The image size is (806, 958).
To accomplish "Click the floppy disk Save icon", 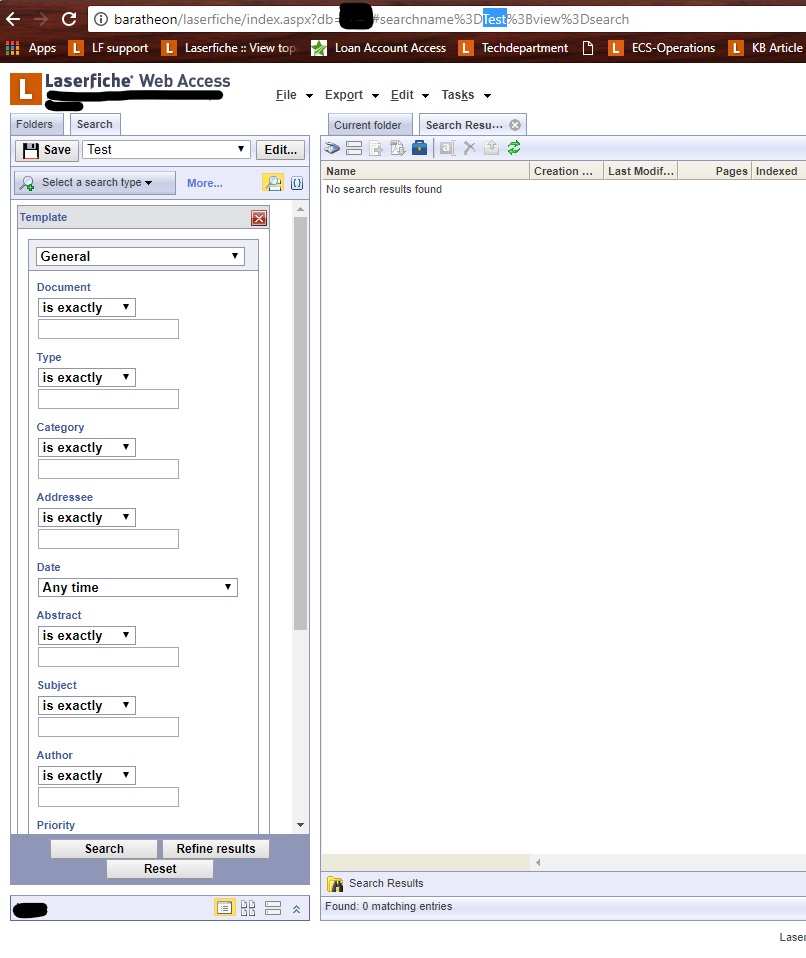I will coord(31,150).
